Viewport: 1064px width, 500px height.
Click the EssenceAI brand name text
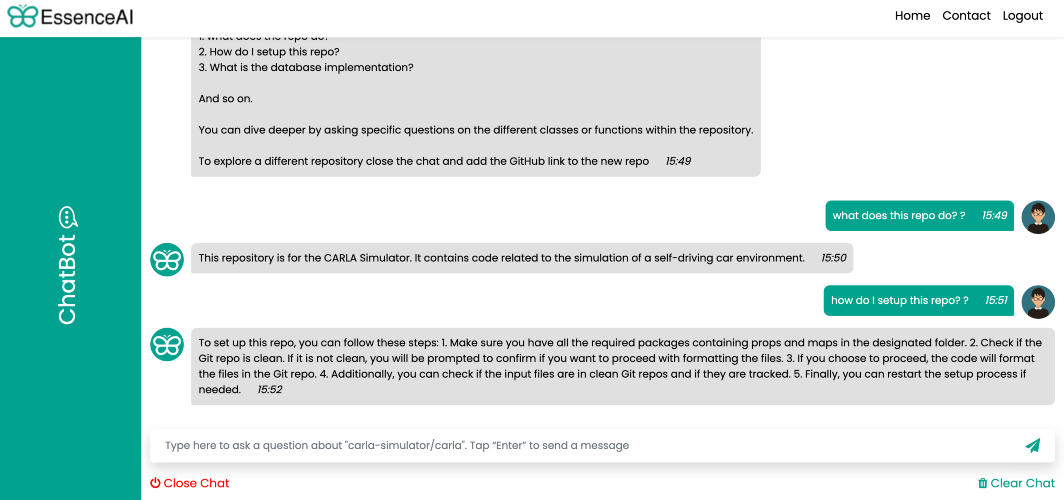(x=87, y=16)
